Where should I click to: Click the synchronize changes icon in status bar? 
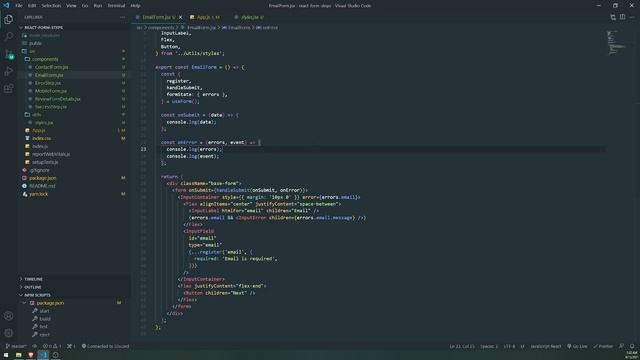[34, 346]
